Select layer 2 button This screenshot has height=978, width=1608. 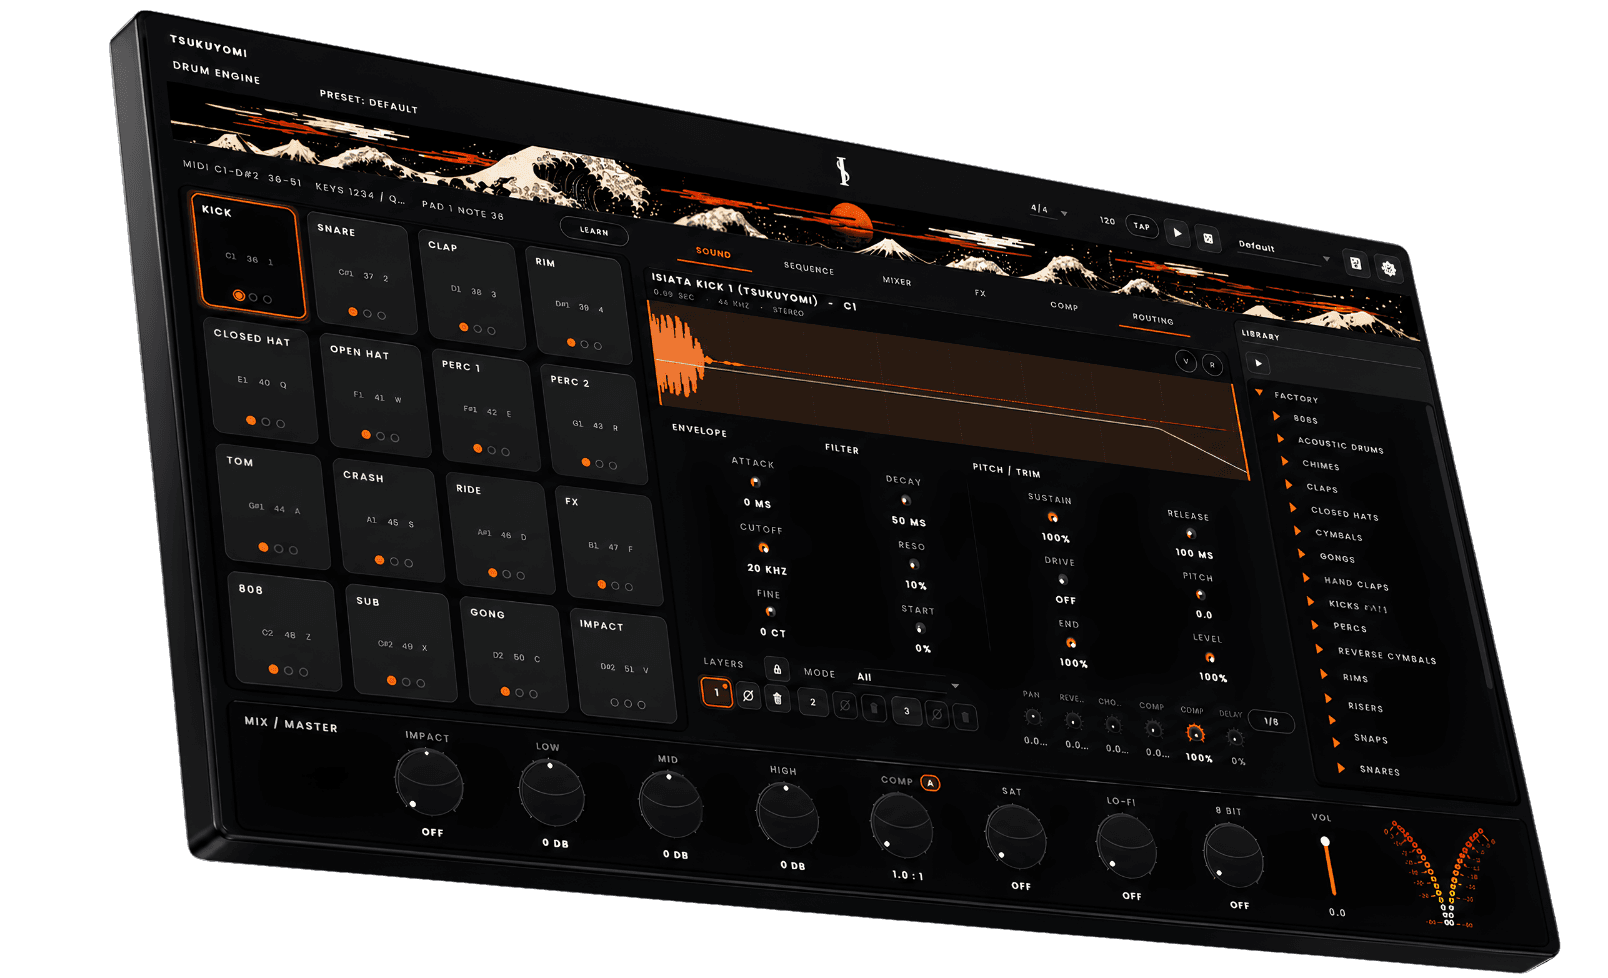pos(813,702)
